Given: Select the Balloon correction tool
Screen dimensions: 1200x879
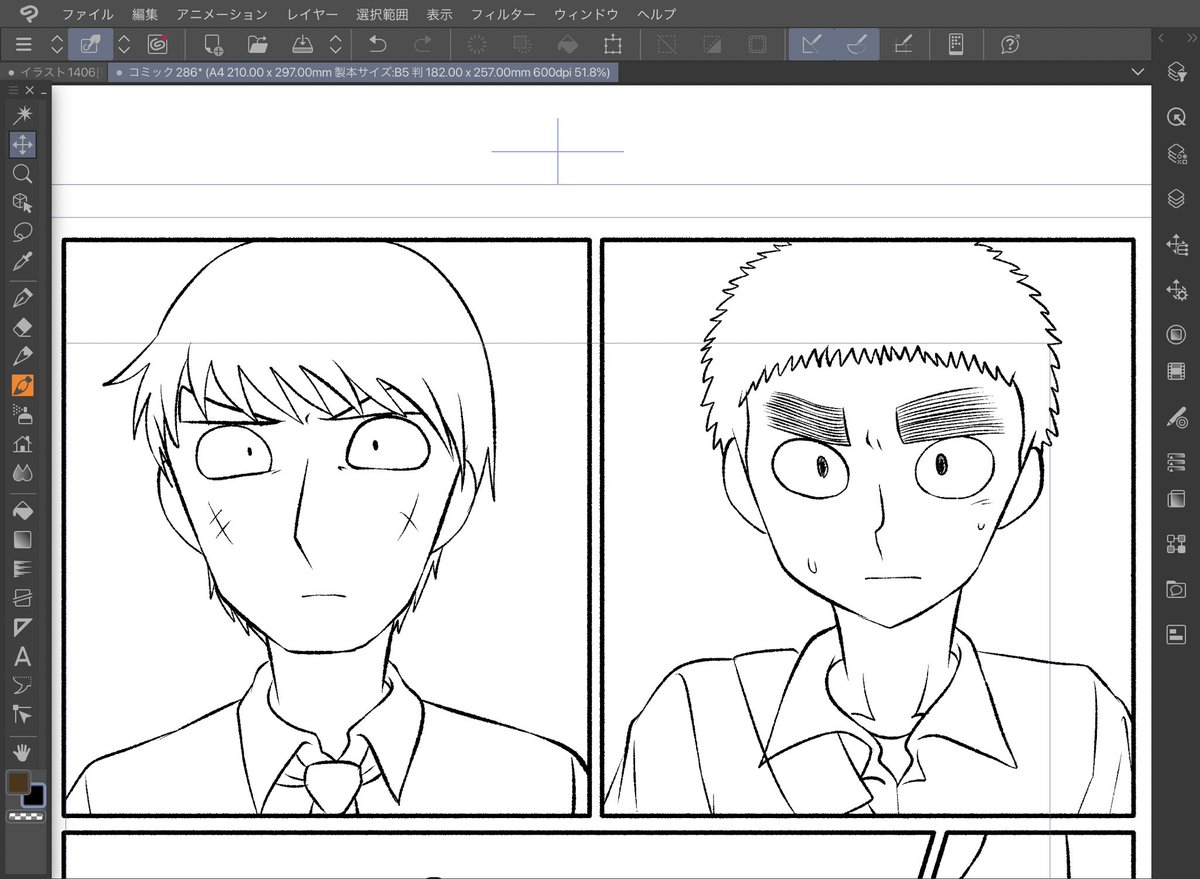Looking at the screenshot, I should click(23, 685).
